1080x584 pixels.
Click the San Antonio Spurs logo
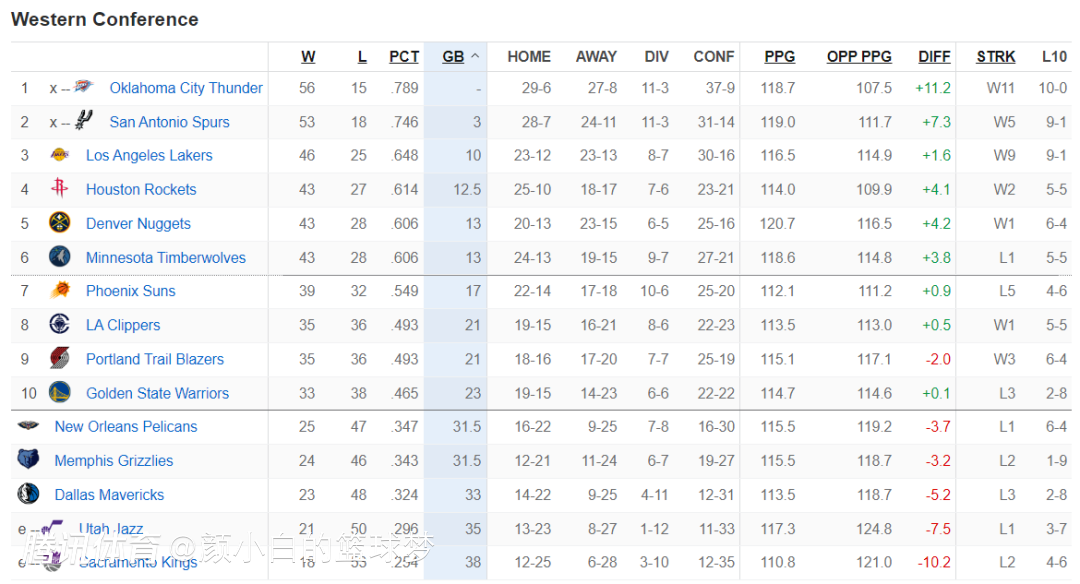83,122
